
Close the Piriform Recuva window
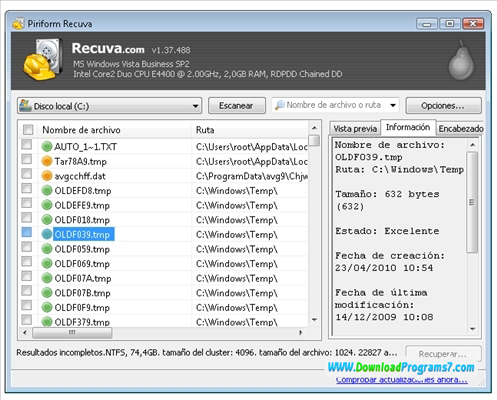472,24
